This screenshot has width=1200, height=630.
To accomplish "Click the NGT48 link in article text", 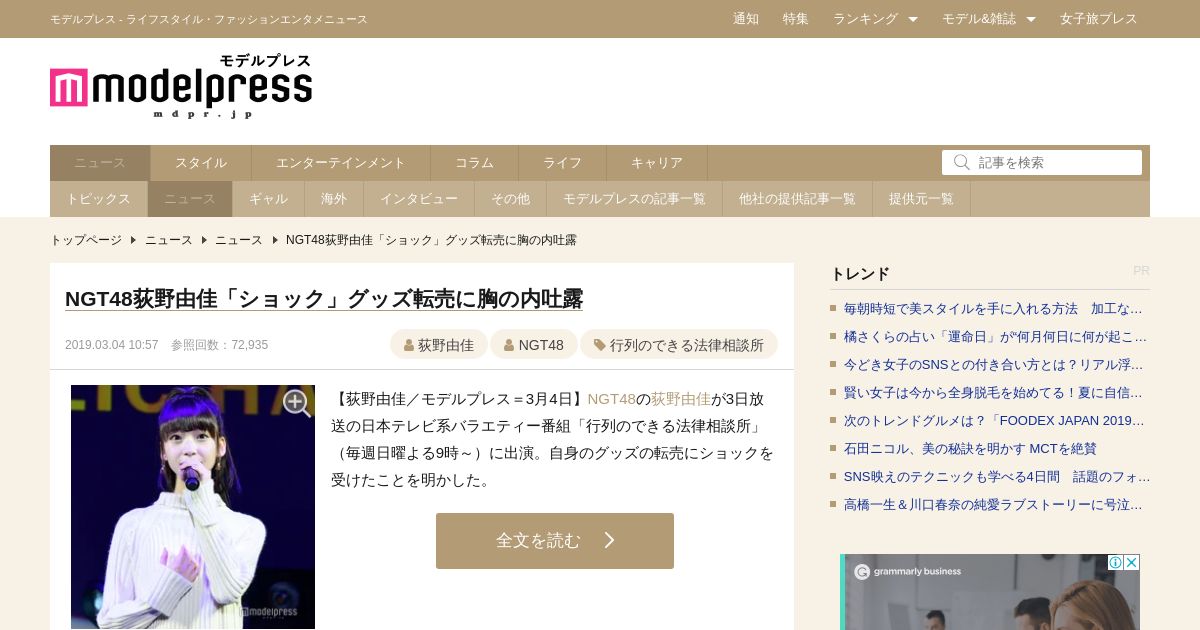I will coord(612,399).
